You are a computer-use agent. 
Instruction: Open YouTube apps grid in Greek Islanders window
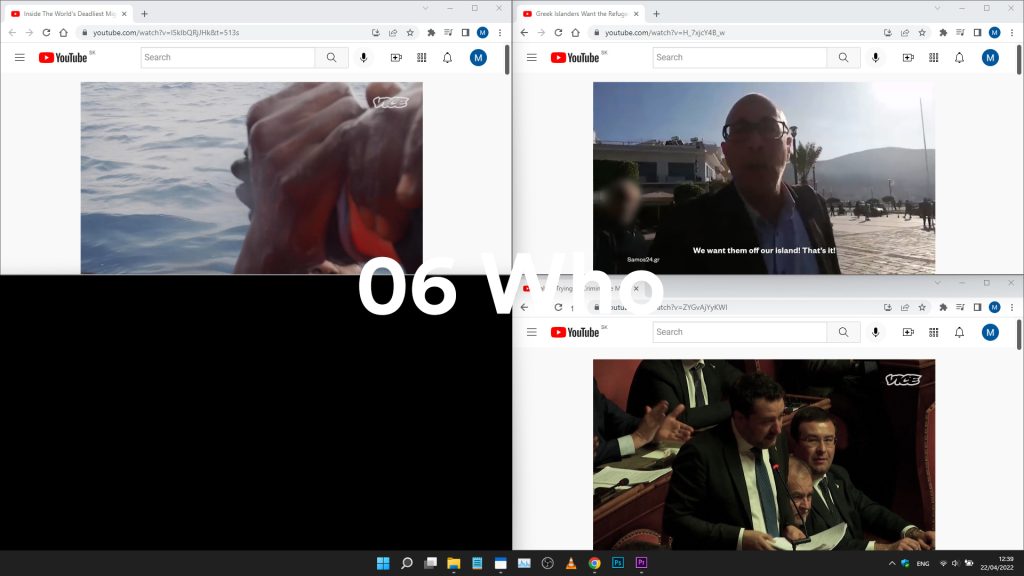934,57
